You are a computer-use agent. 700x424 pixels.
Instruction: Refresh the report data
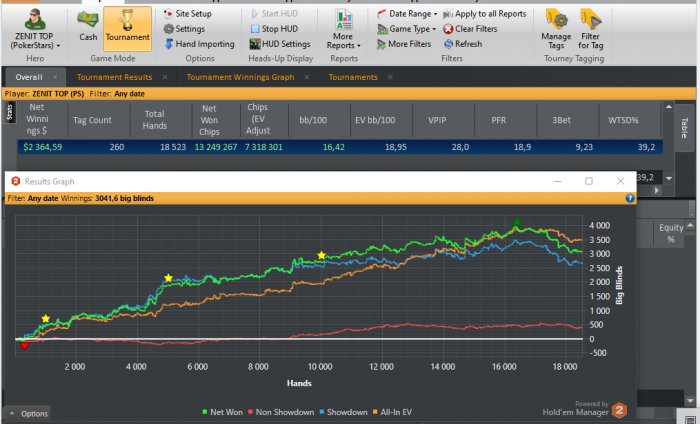(463, 44)
